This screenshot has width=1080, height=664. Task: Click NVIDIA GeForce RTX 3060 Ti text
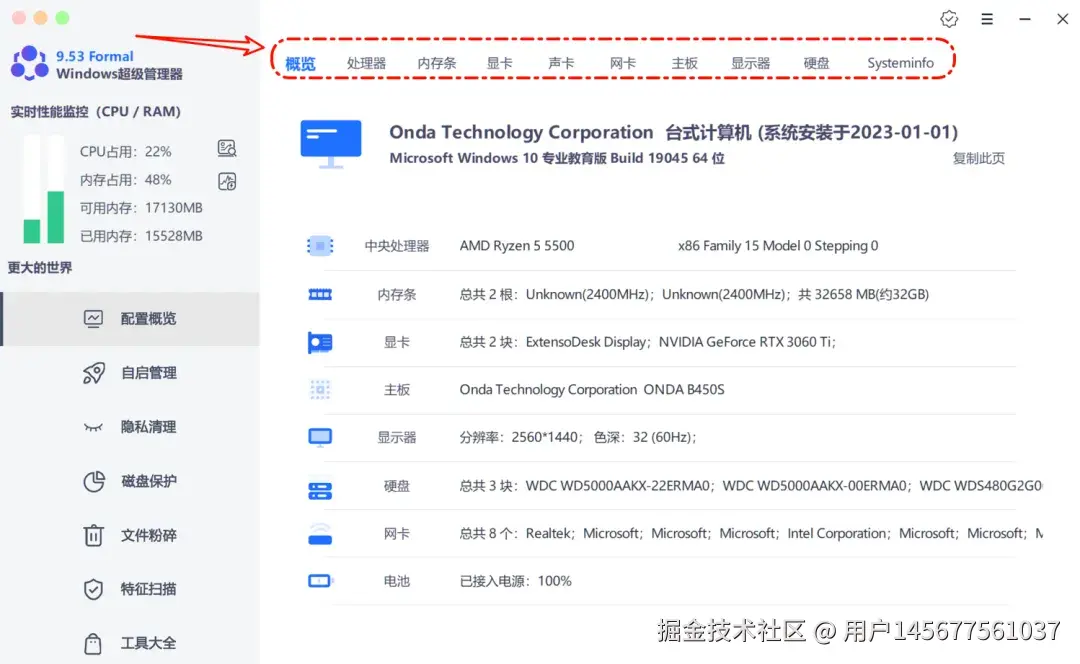pos(745,342)
